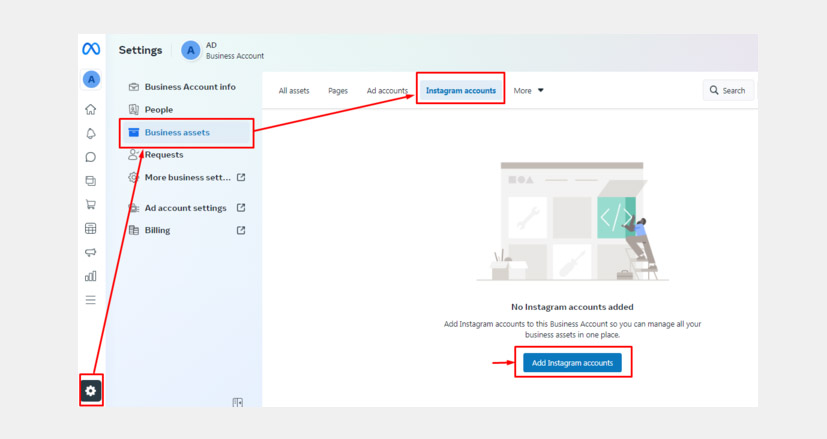
Task: Open Settings gear icon at bottom
Action: pyautogui.click(x=91, y=390)
